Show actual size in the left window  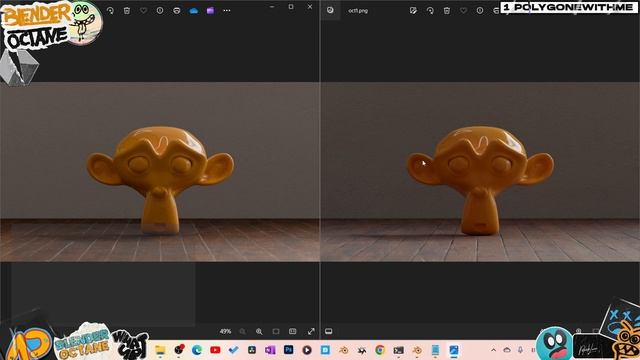point(293,331)
